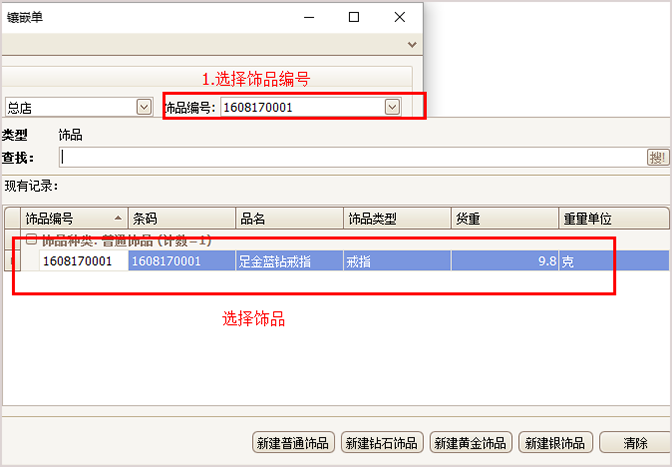Viewport: 672px width, 467px height.
Task: Open the 总店 store dropdown
Action: coord(144,107)
